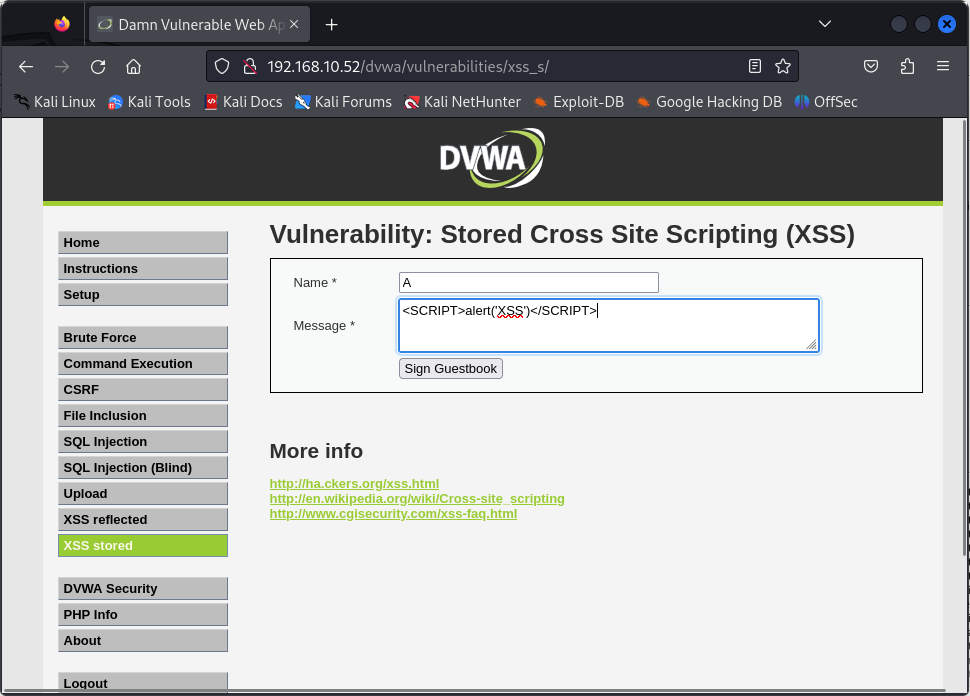
Task: Open the About page
Action: point(143,641)
